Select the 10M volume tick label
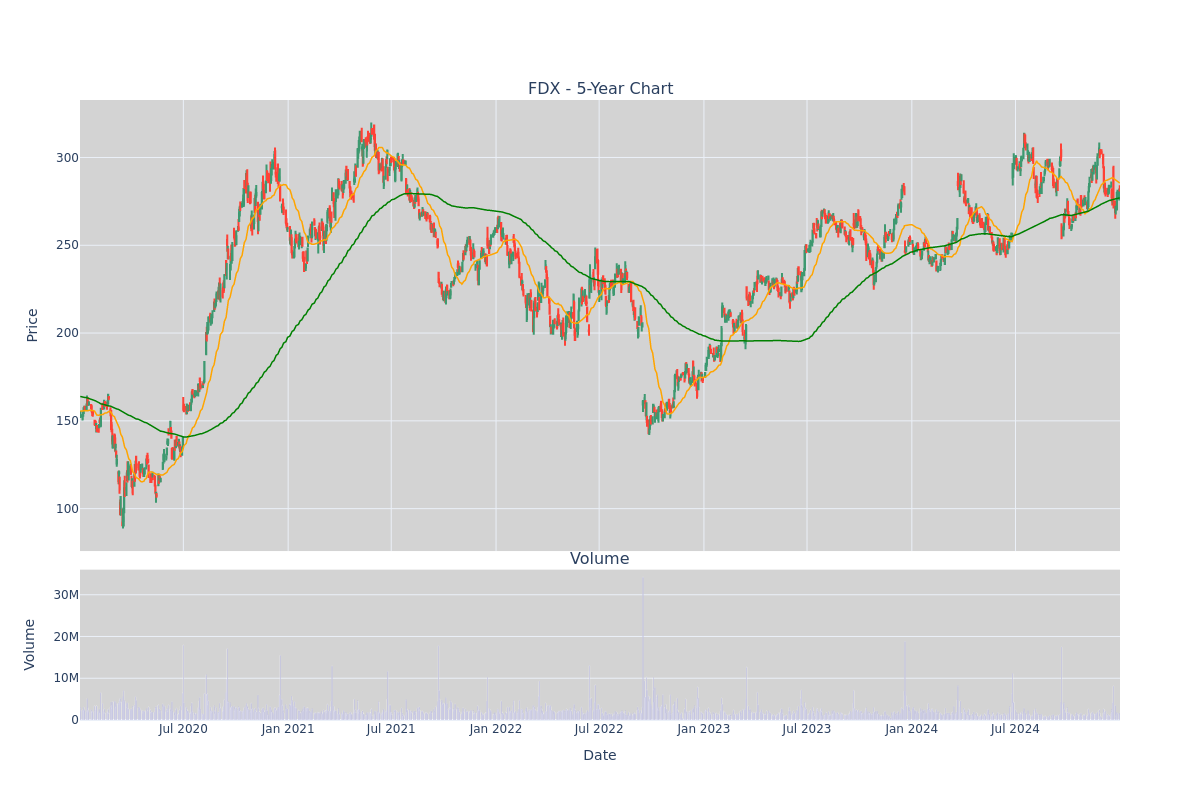Image resolution: width=1200 pixels, height=800 pixels. (66, 678)
